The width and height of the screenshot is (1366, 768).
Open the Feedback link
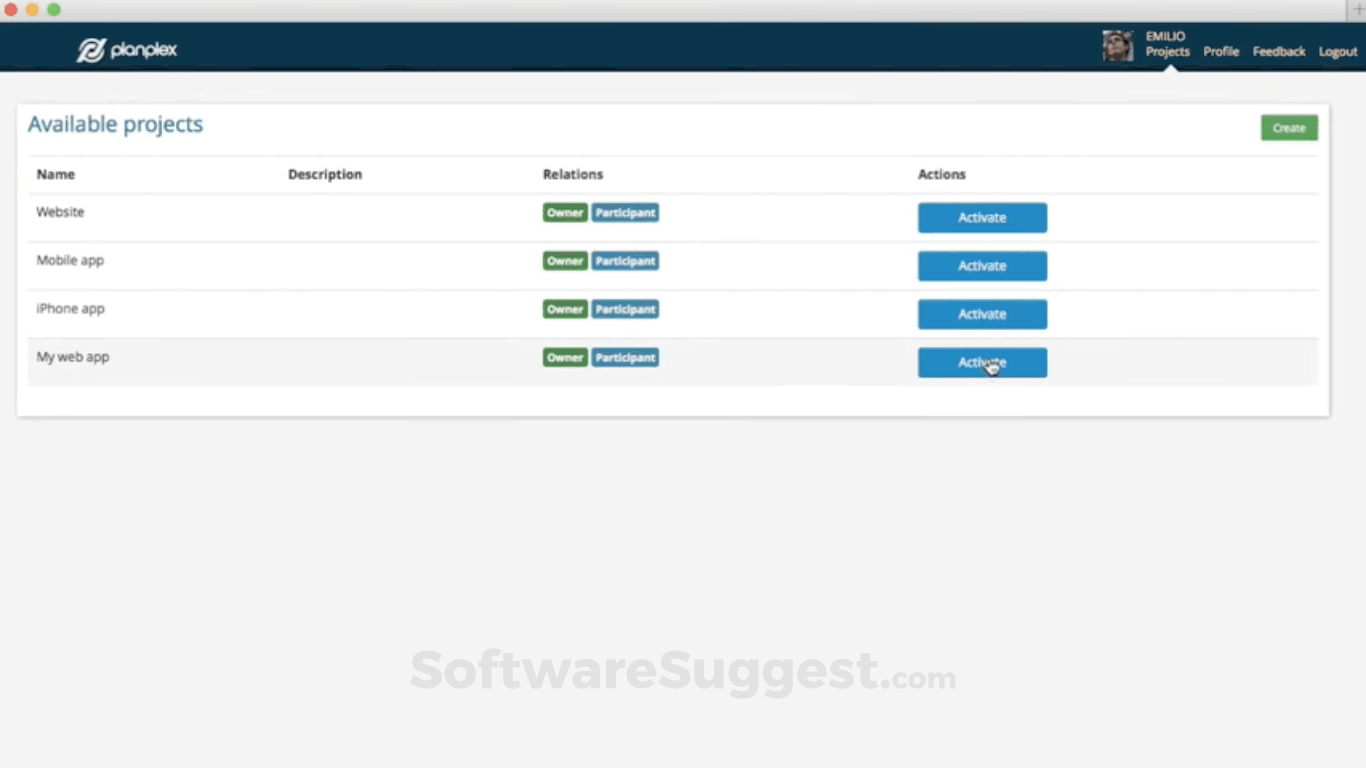[1279, 52]
